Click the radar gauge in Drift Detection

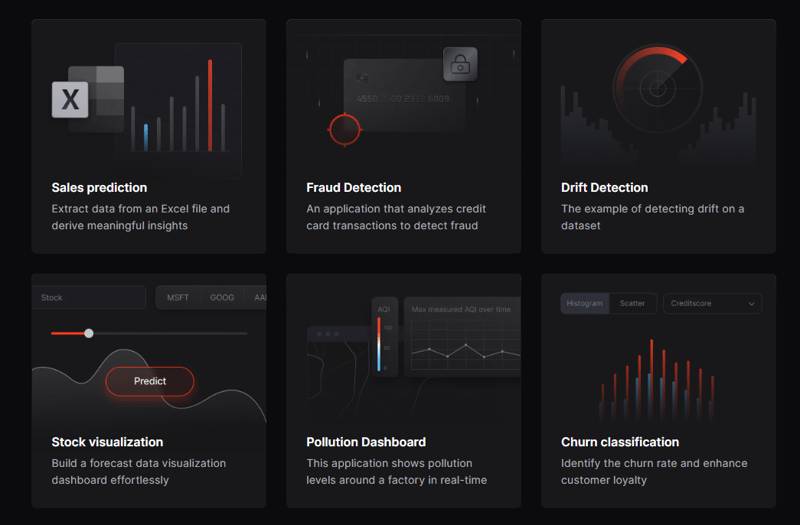(658, 89)
